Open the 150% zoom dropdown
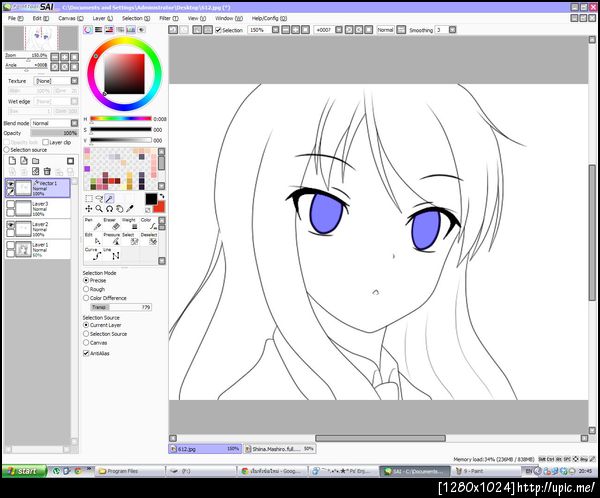 click(x=276, y=29)
